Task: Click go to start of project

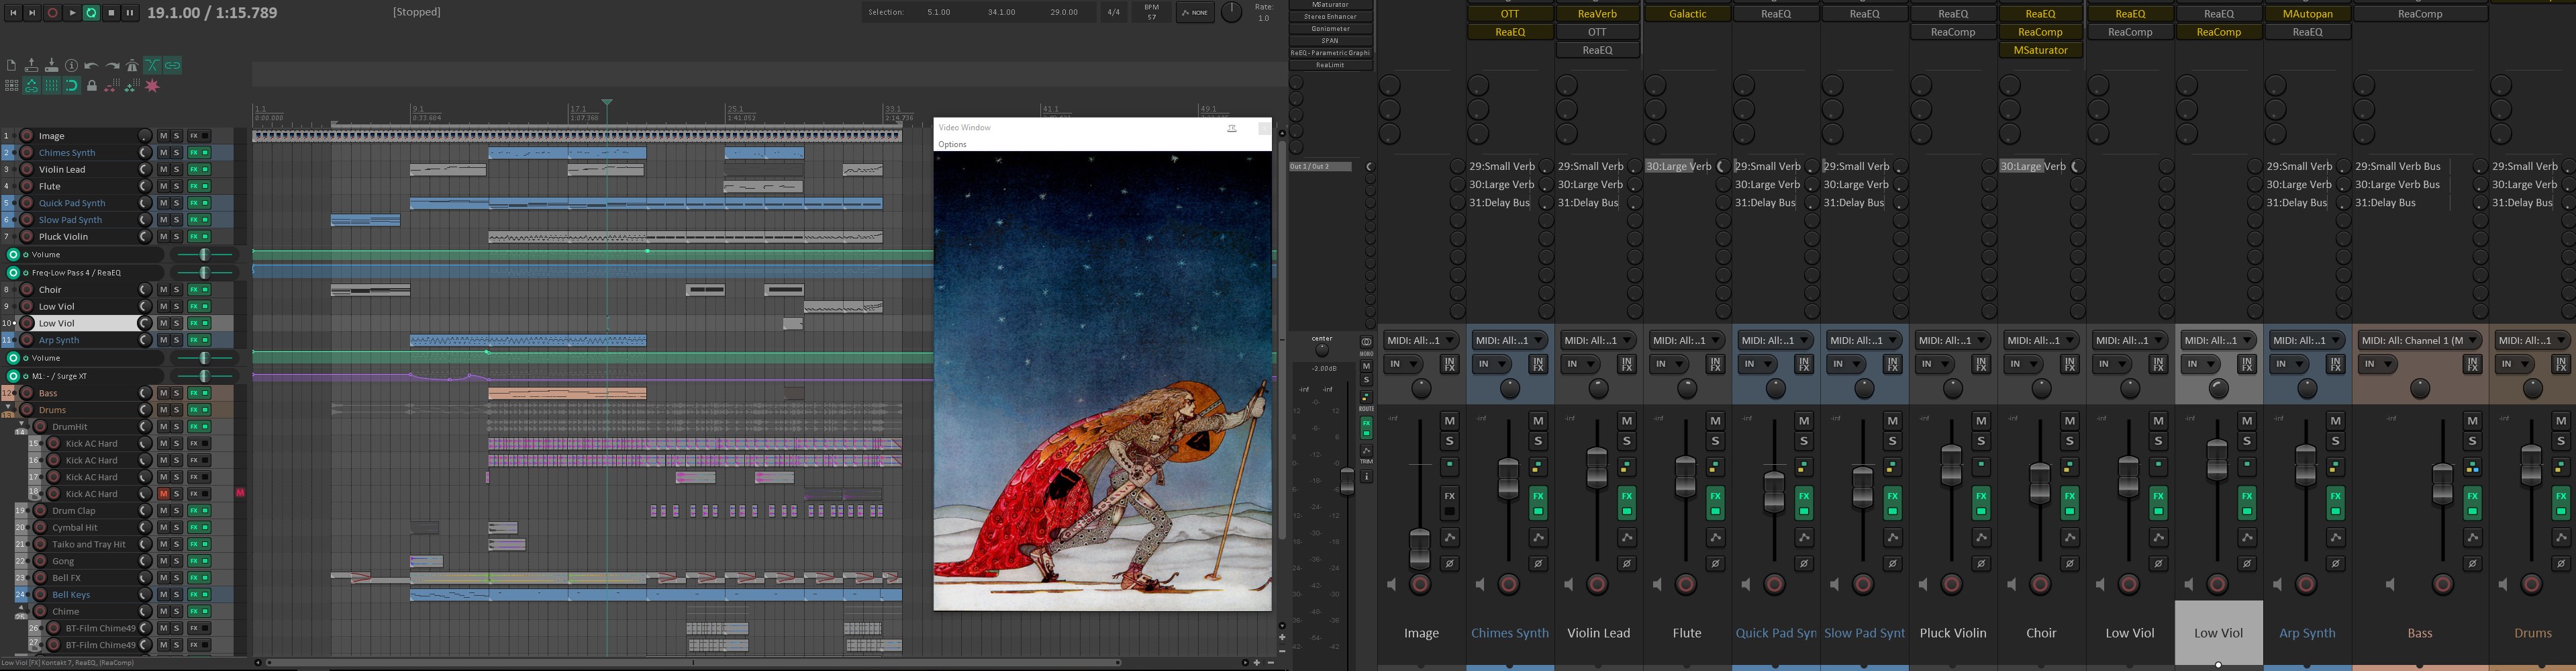Action: click(13, 13)
